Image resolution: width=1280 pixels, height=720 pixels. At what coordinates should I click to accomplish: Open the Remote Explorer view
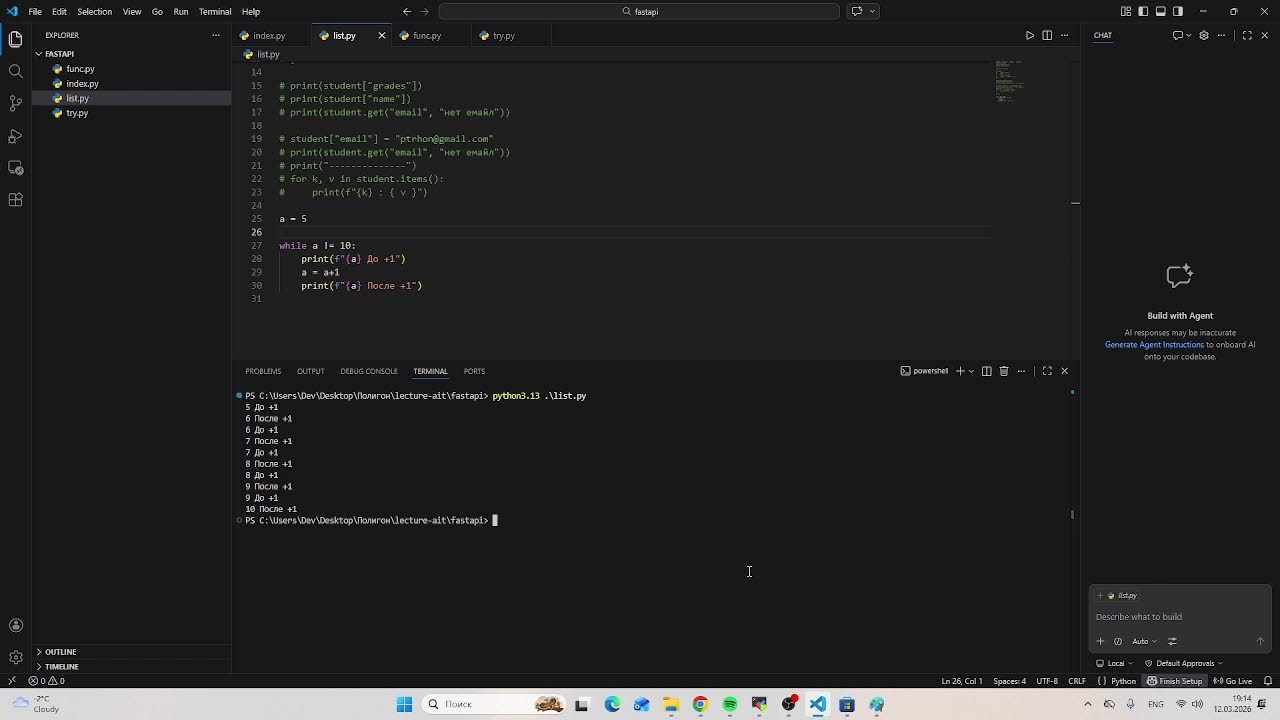[x=15, y=167]
